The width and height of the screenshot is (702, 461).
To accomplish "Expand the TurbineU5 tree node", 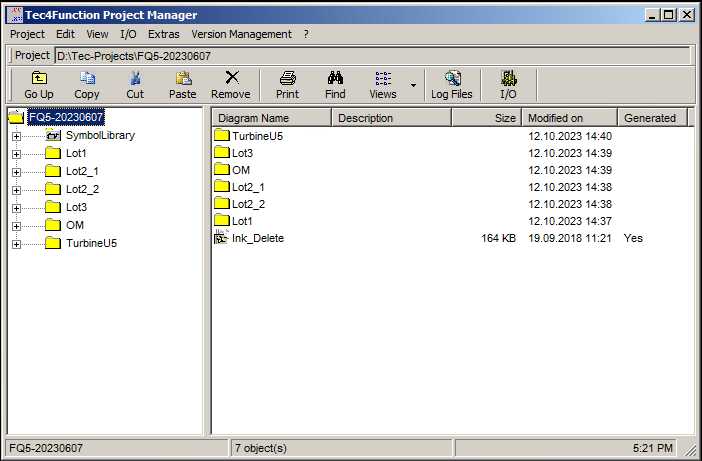I will click(16, 244).
